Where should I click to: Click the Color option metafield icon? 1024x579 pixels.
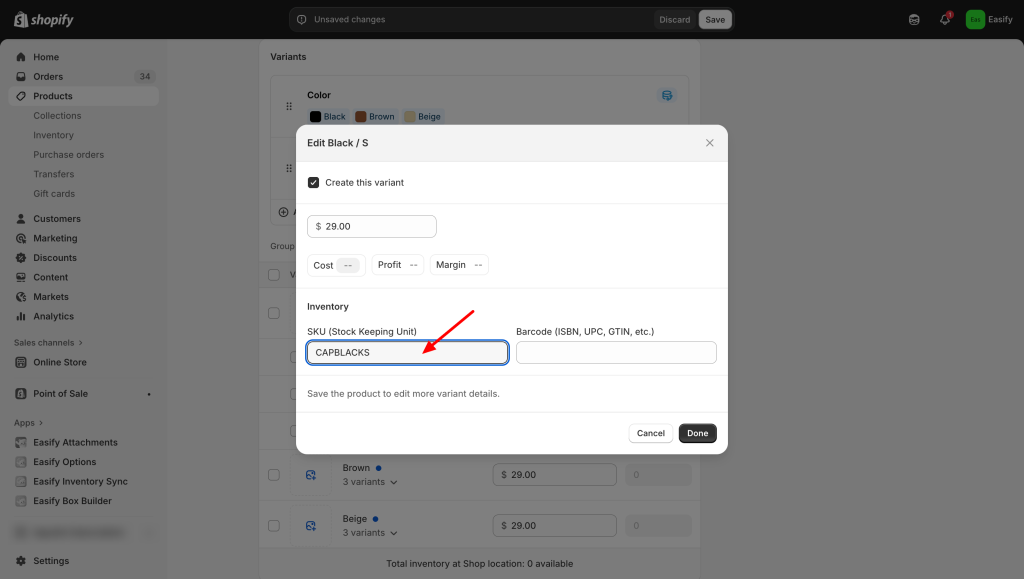click(x=667, y=95)
